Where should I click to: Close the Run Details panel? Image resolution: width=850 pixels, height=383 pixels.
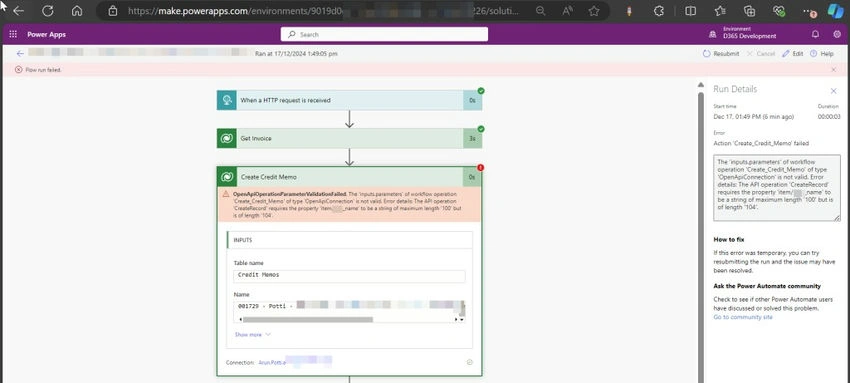833,91
